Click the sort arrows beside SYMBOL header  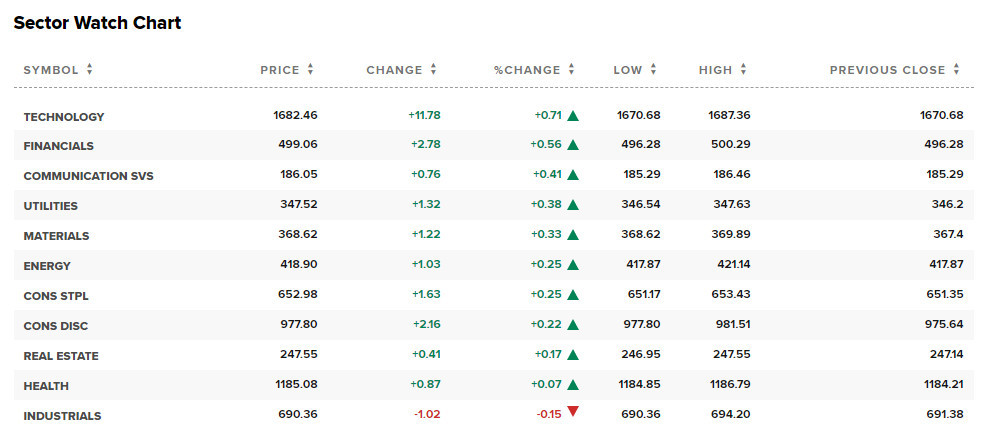click(90, 70)
